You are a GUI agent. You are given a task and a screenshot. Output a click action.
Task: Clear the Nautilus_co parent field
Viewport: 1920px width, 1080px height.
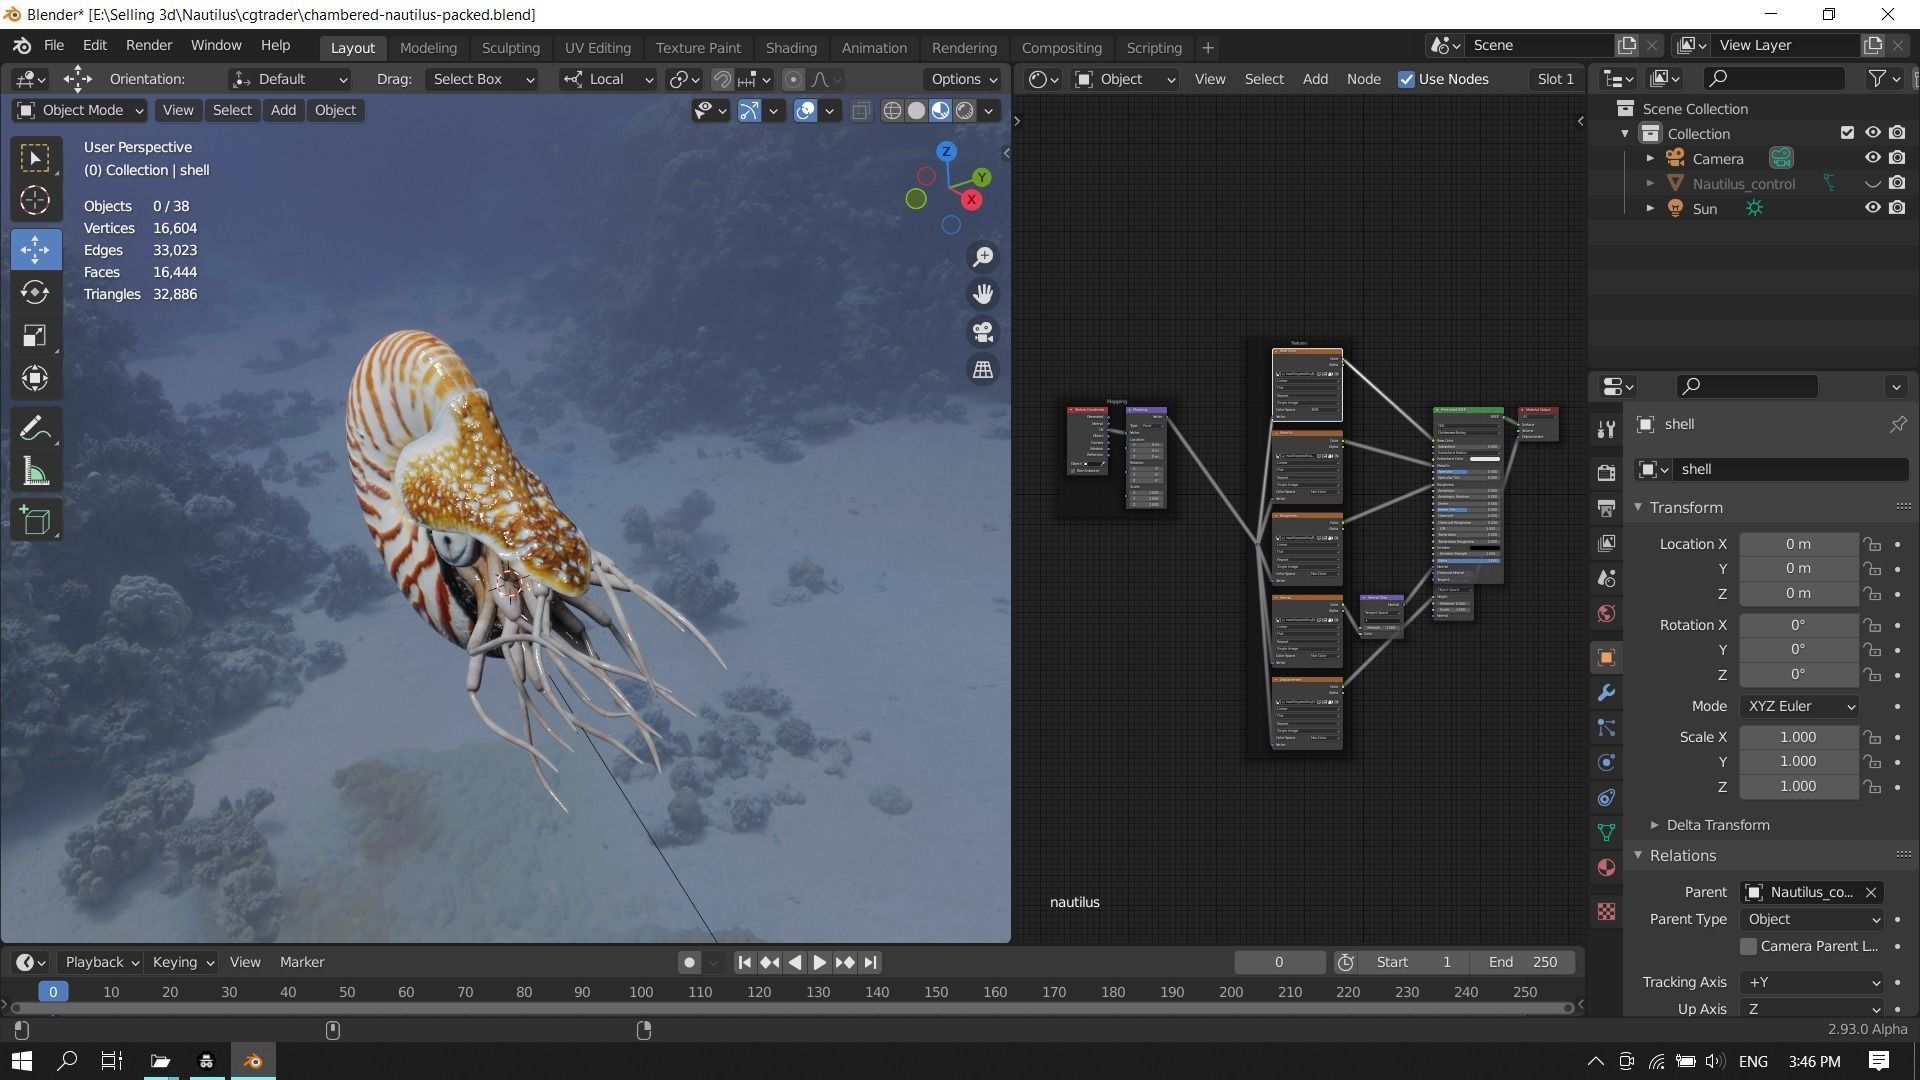pos(1870,892)
